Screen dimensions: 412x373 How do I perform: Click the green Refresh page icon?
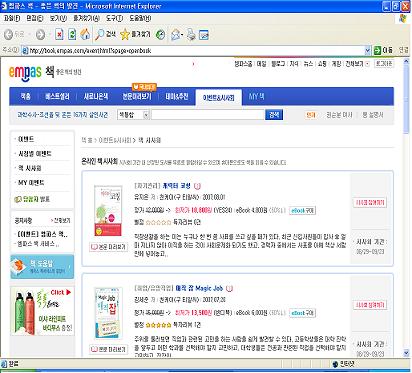[x=72, y=34]
